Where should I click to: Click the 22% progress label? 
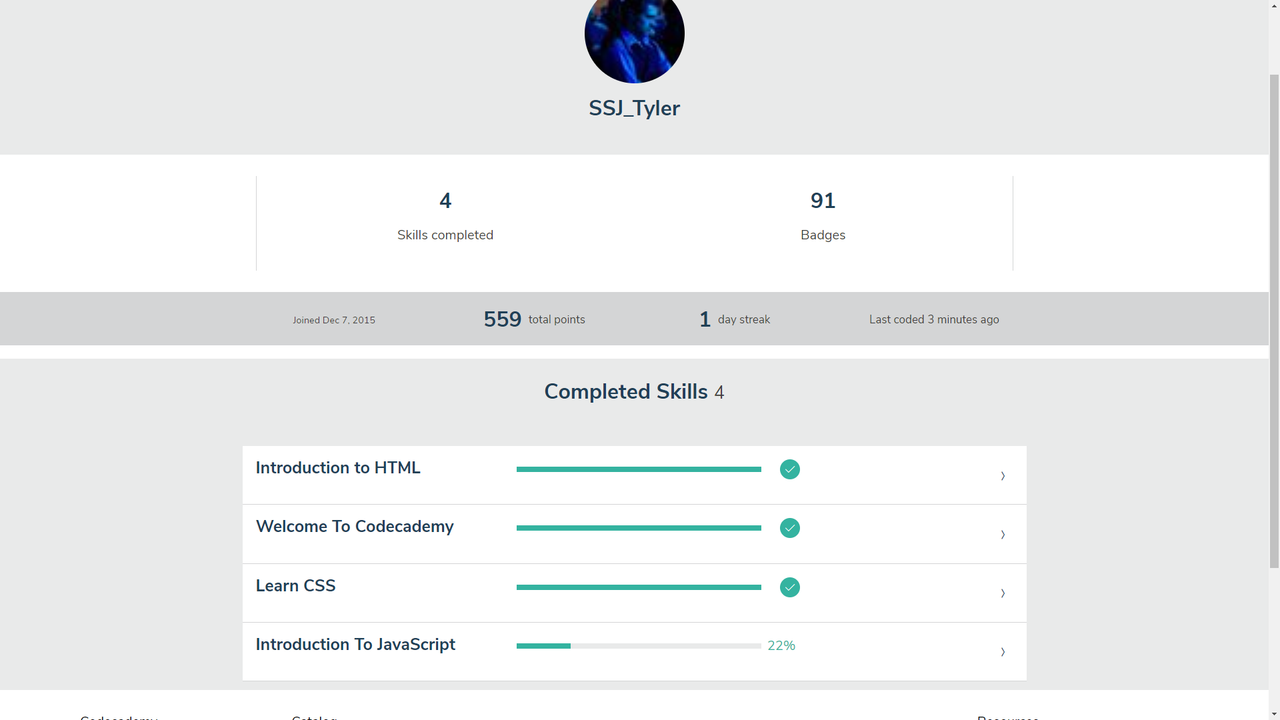(781, 646)
